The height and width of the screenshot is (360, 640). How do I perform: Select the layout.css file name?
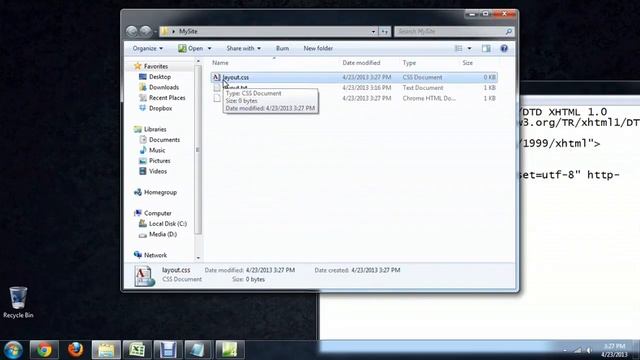point(236,77)
